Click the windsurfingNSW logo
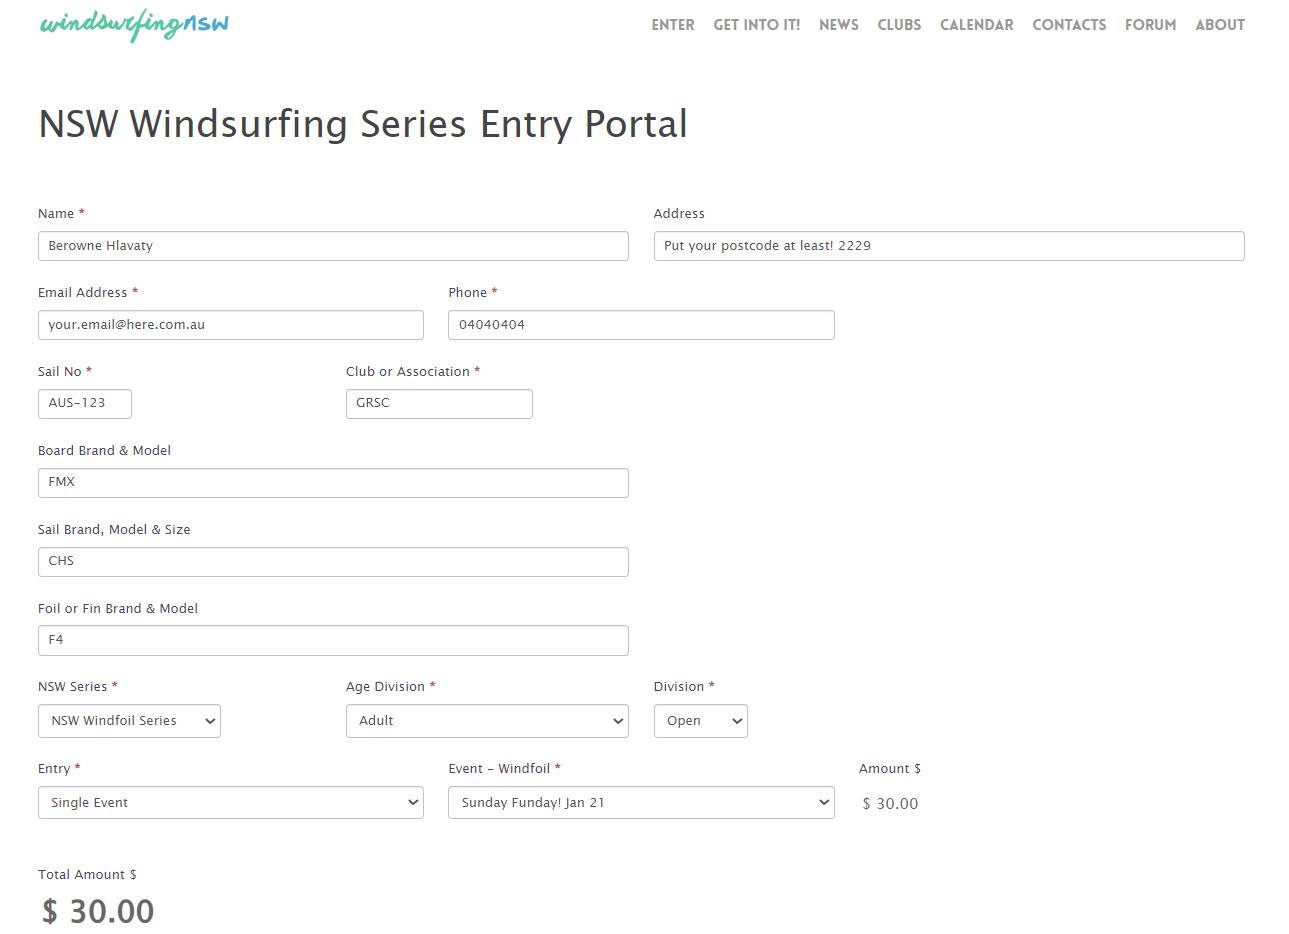The height and width of the screenshot is (934, 1289). coord(134,25)
